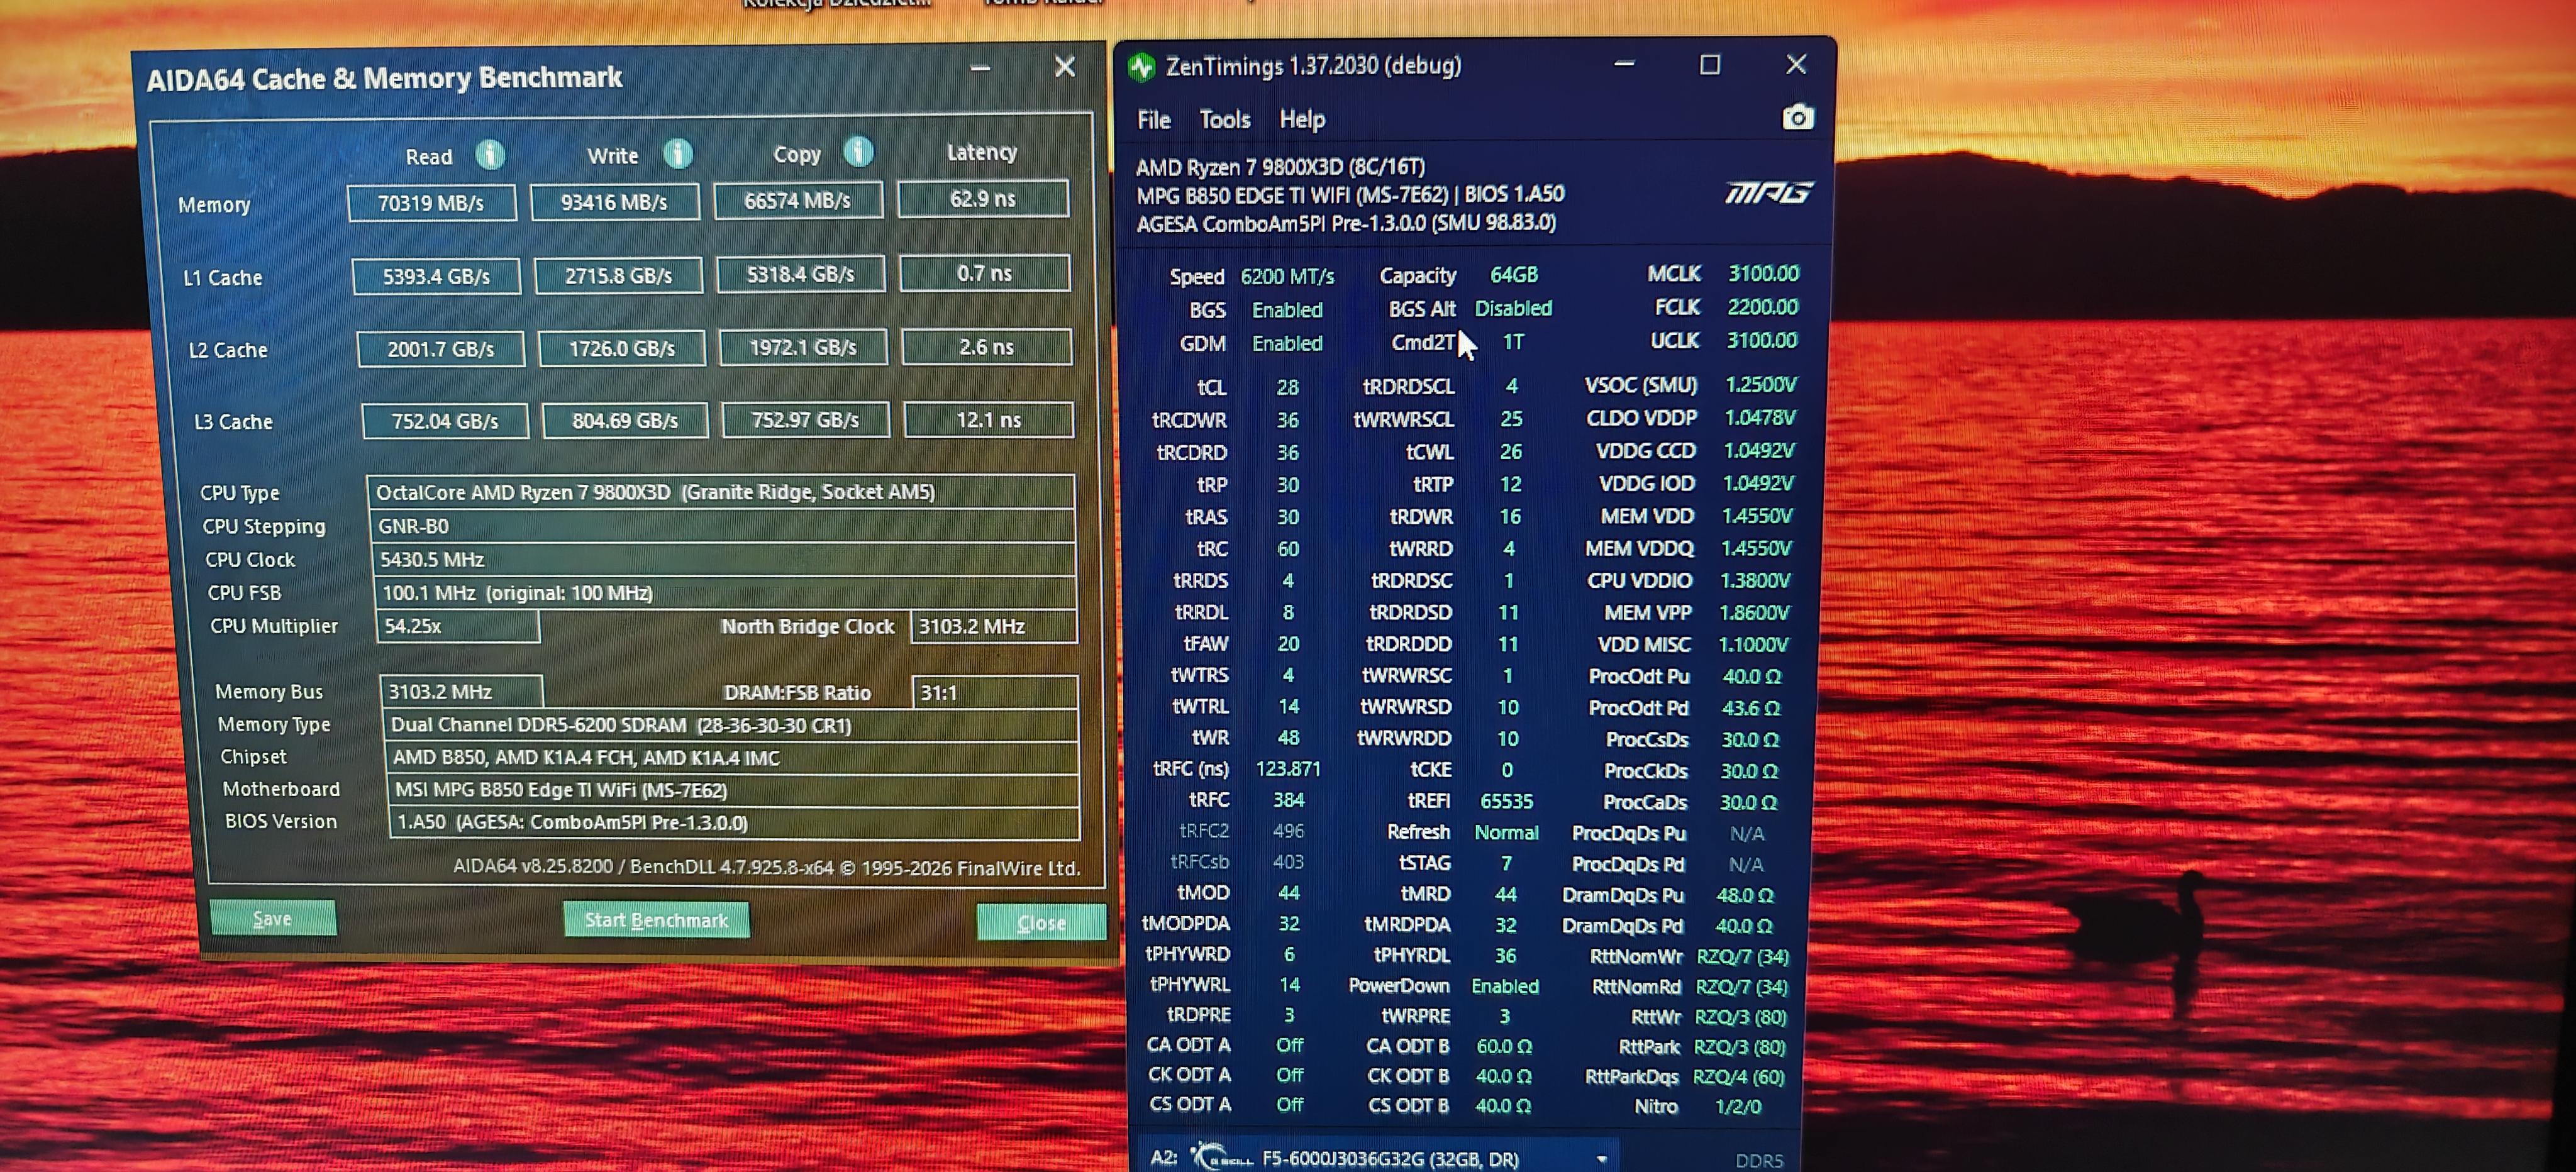Click the ZenTimings app icon in title bar
Screen dimensions: 2576x1172
coord(1142,67)
